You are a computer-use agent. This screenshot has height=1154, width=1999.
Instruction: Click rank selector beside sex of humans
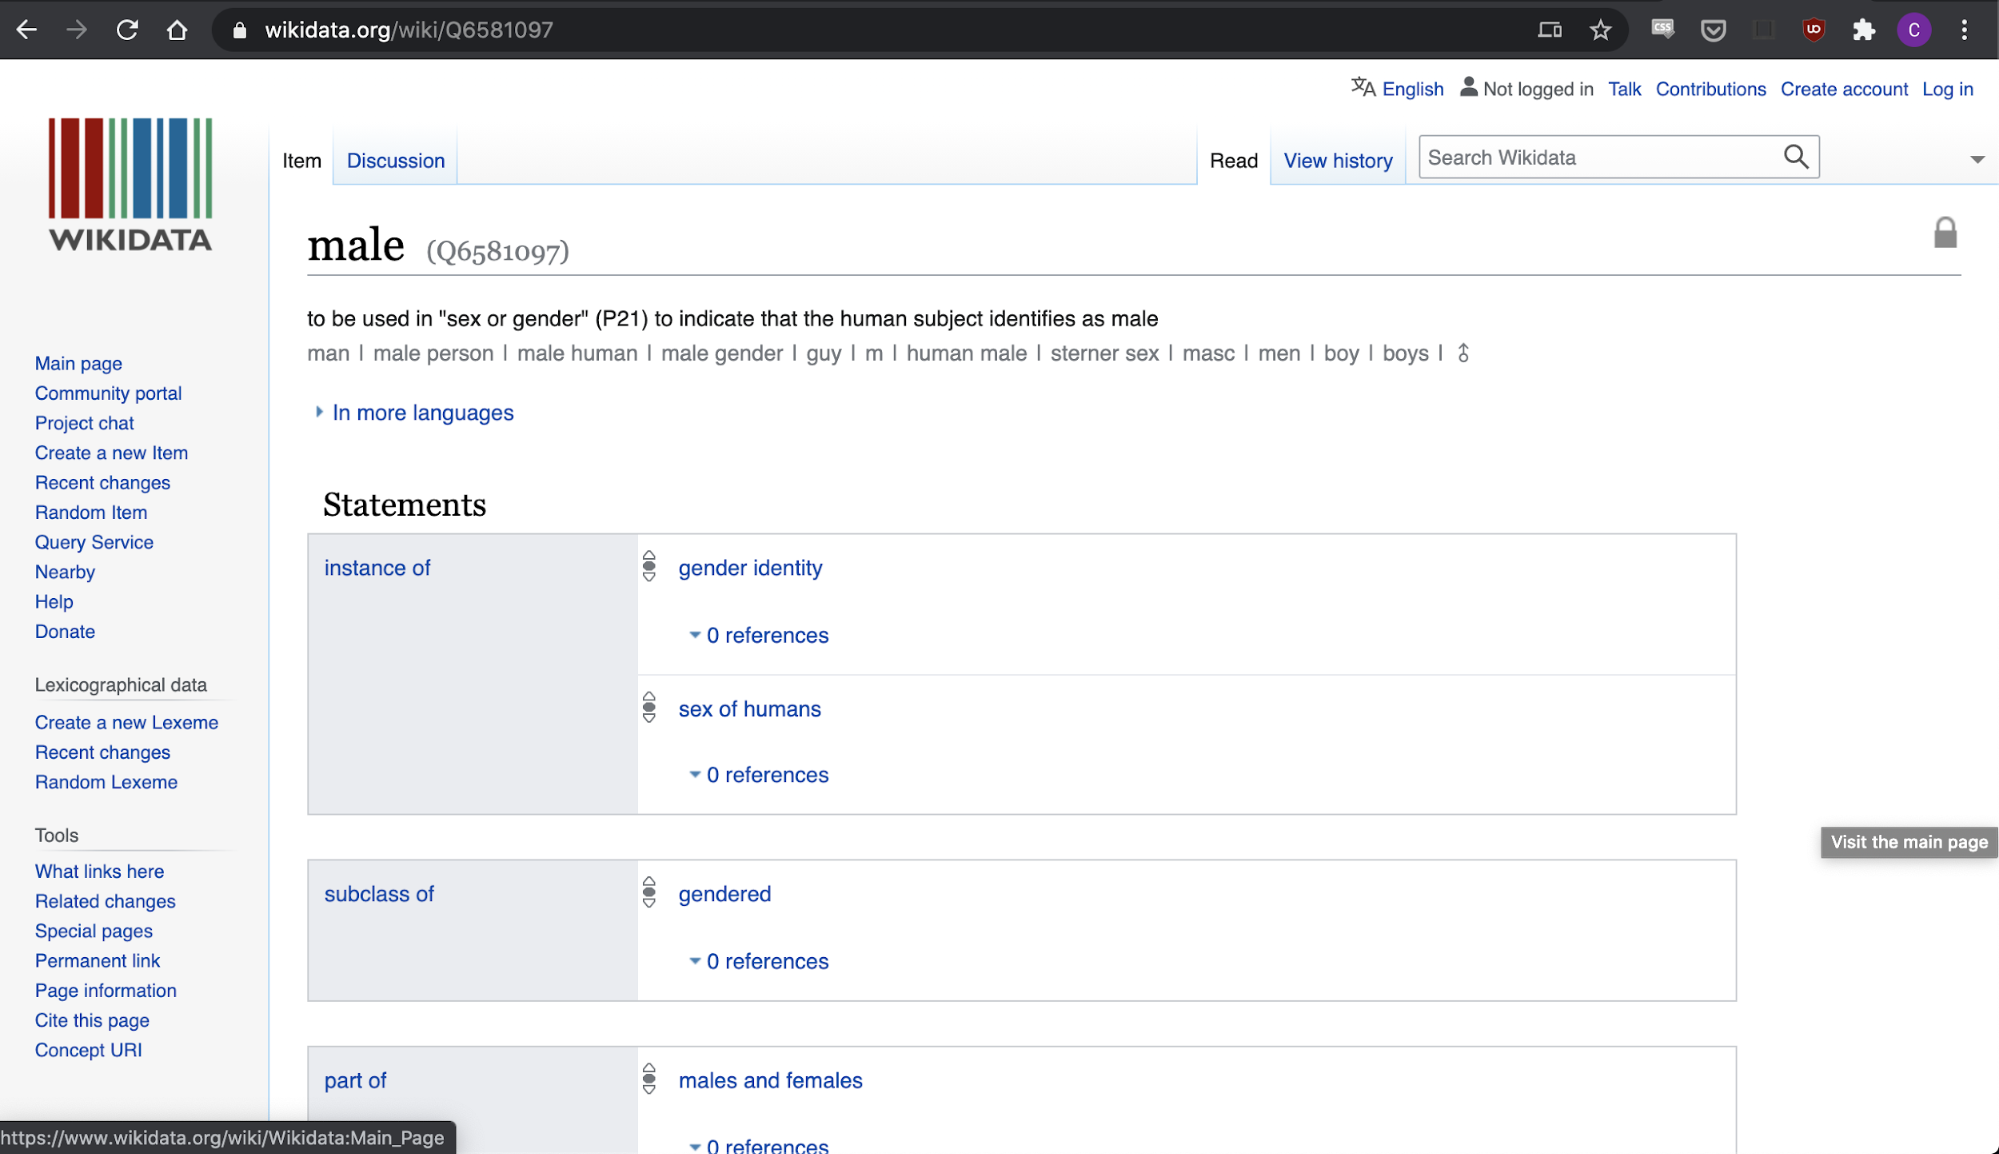pos(649,707)
